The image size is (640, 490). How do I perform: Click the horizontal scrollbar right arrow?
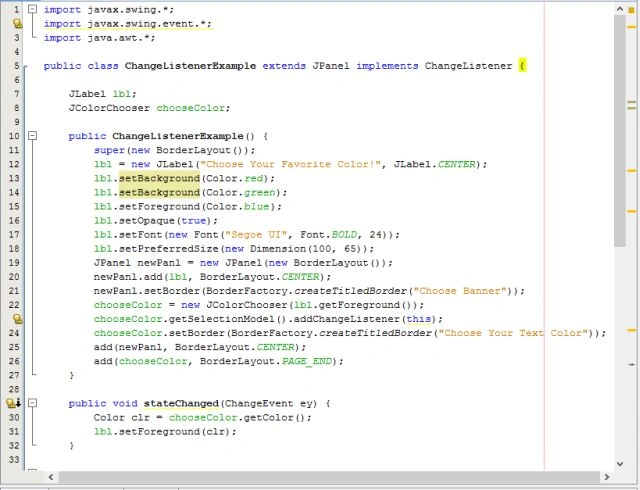[607, 477]
